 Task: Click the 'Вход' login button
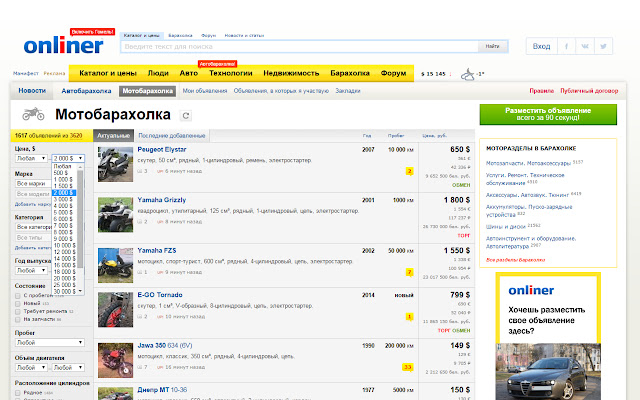(541, 46)
